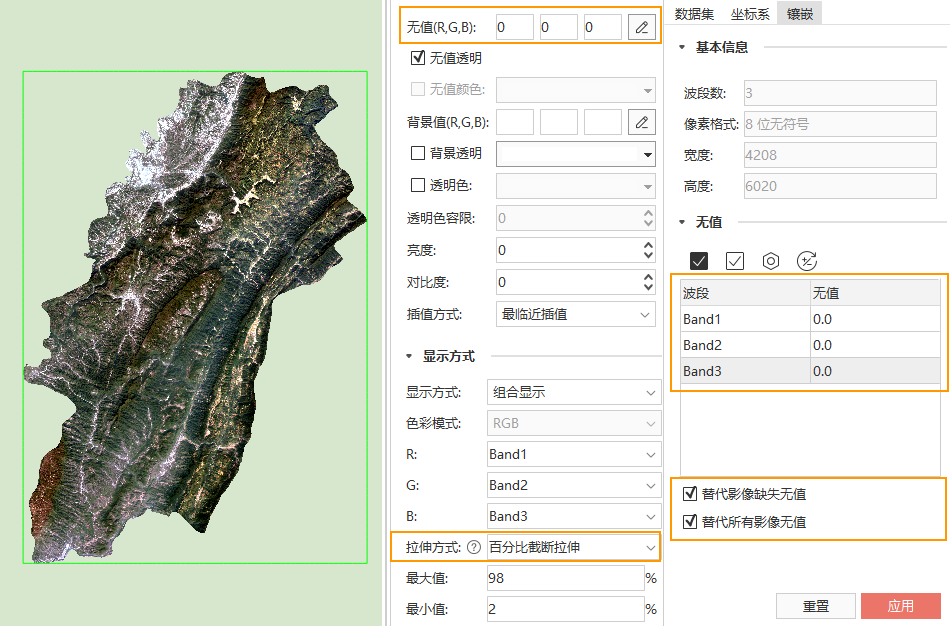Viewport: 950px width, 626px height.
Task: Click the up arrow of 亮度 spinner
Action: pos(648,245)
